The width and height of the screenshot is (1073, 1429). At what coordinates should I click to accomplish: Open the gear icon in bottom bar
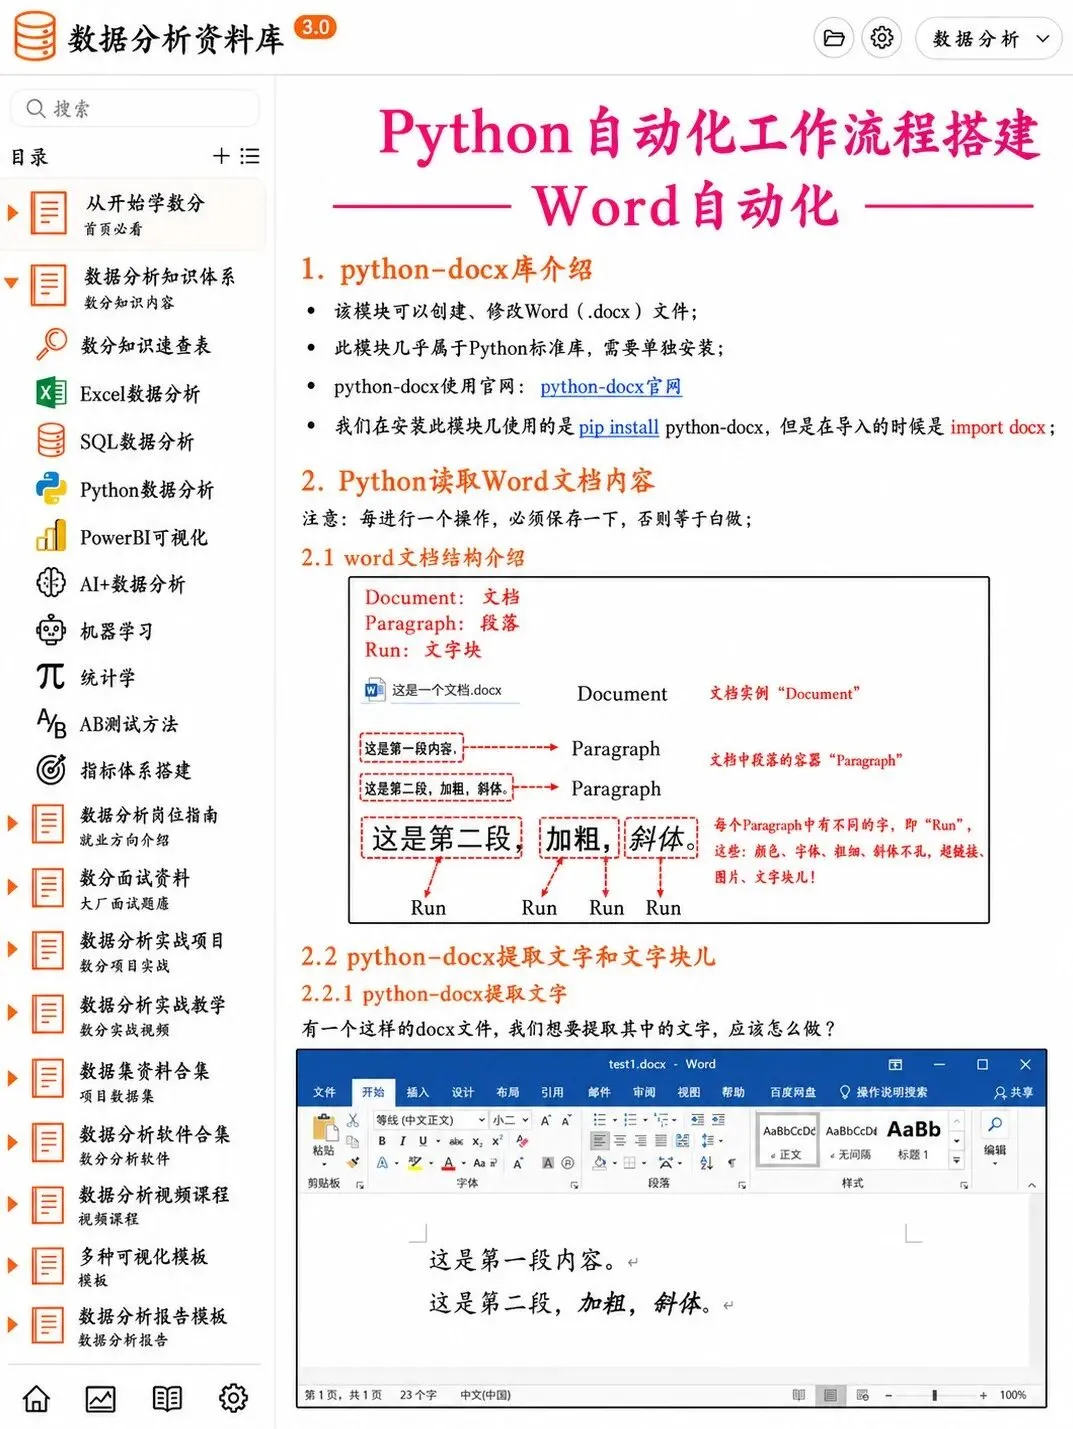click(x=233, y=1398)
